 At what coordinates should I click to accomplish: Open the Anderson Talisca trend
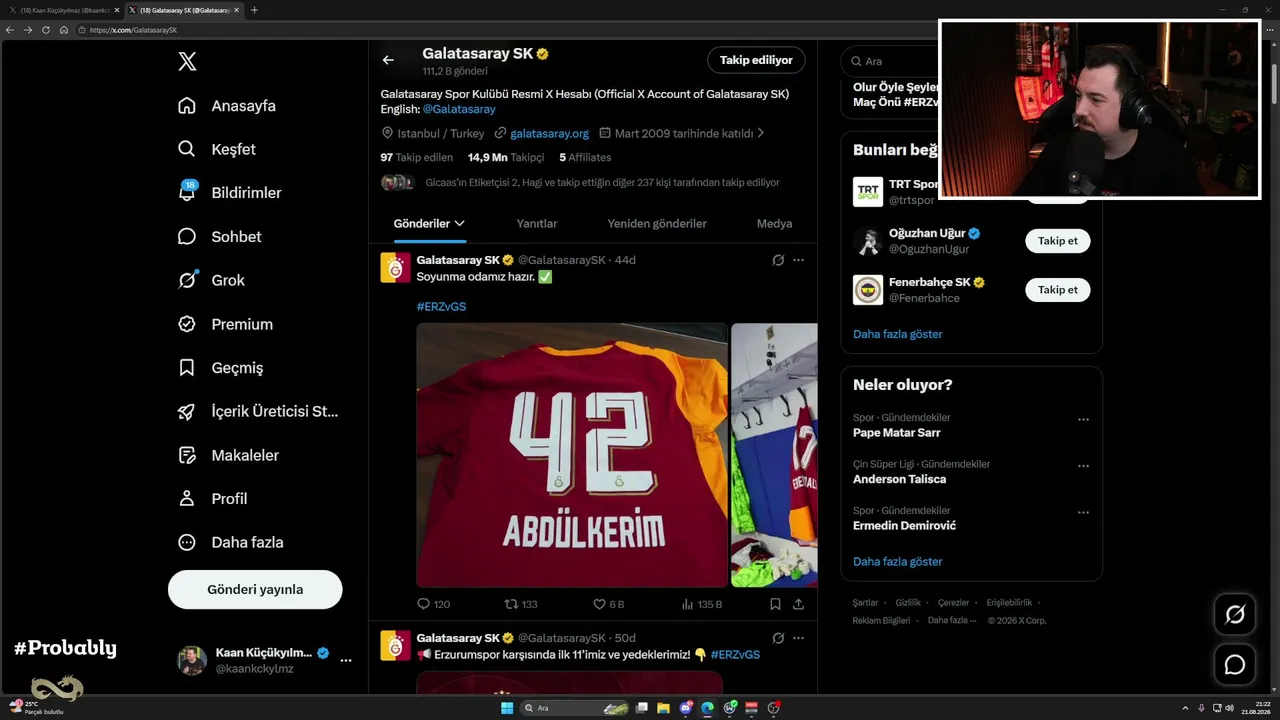pos(899,479)
